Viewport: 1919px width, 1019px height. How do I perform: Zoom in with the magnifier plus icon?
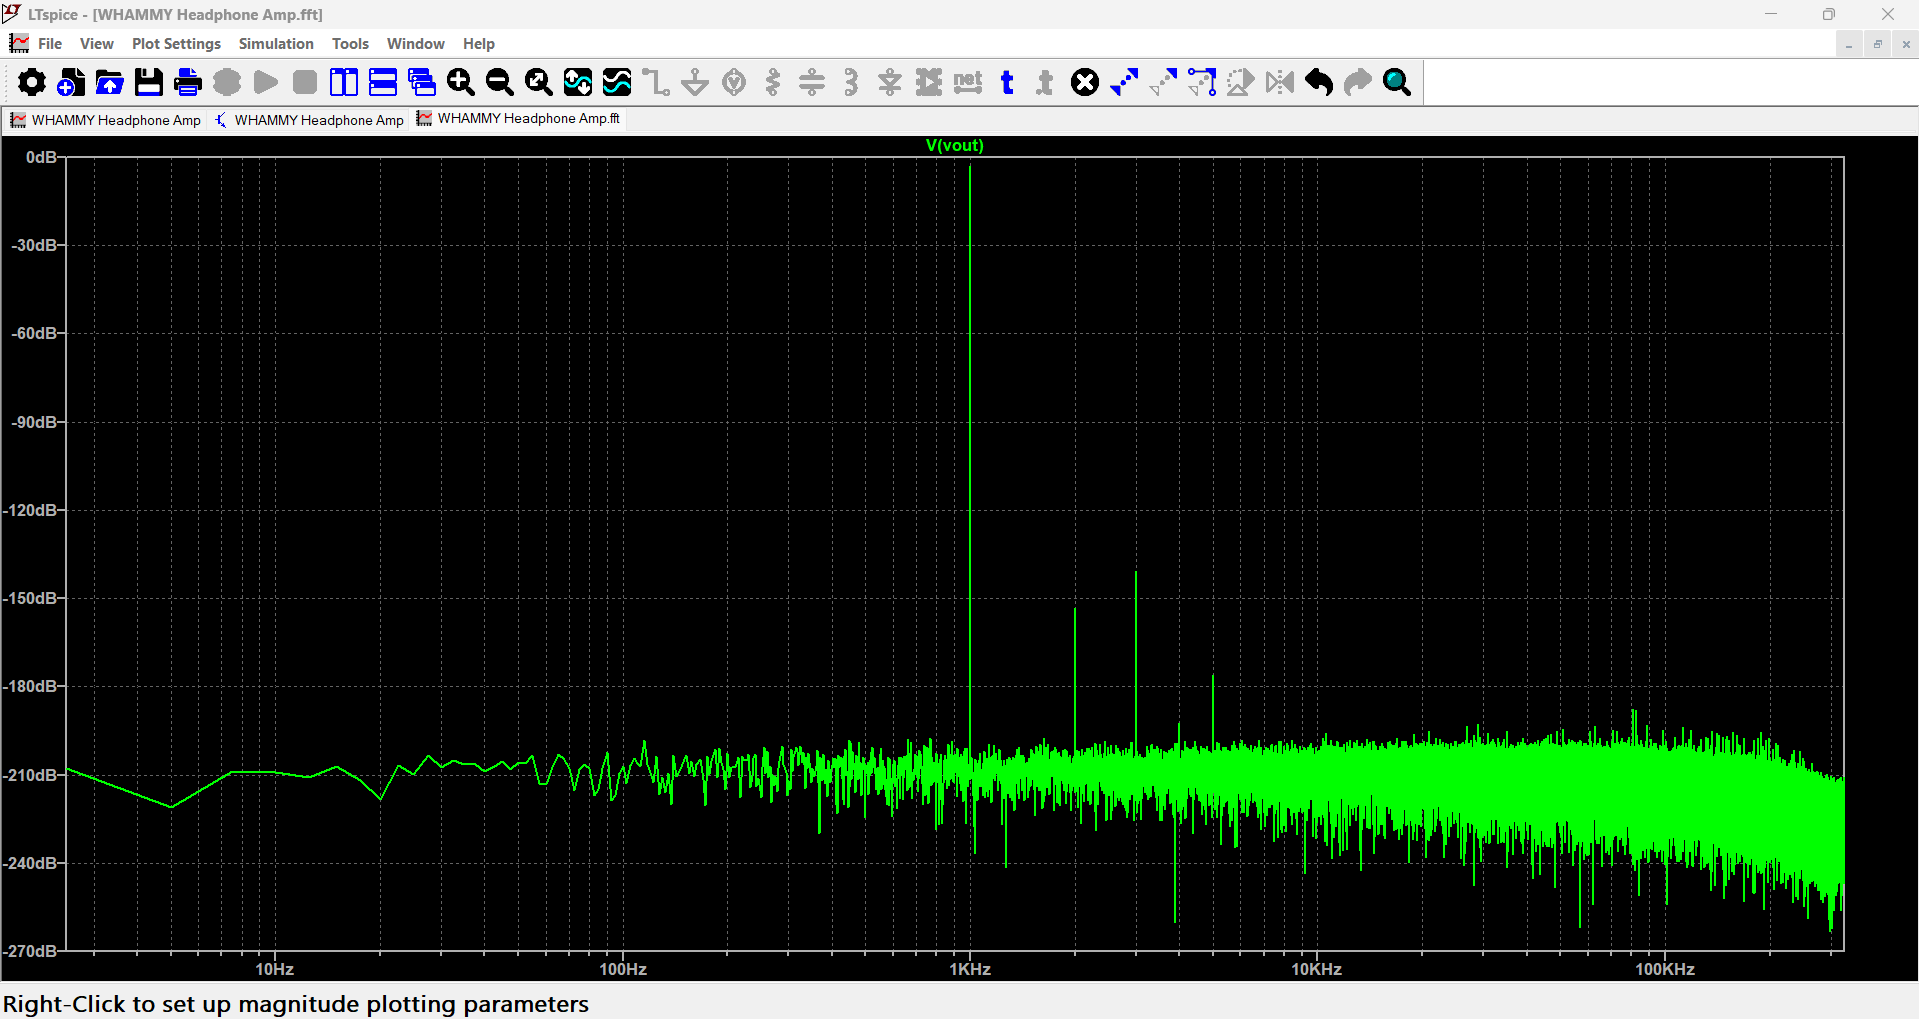461,82
